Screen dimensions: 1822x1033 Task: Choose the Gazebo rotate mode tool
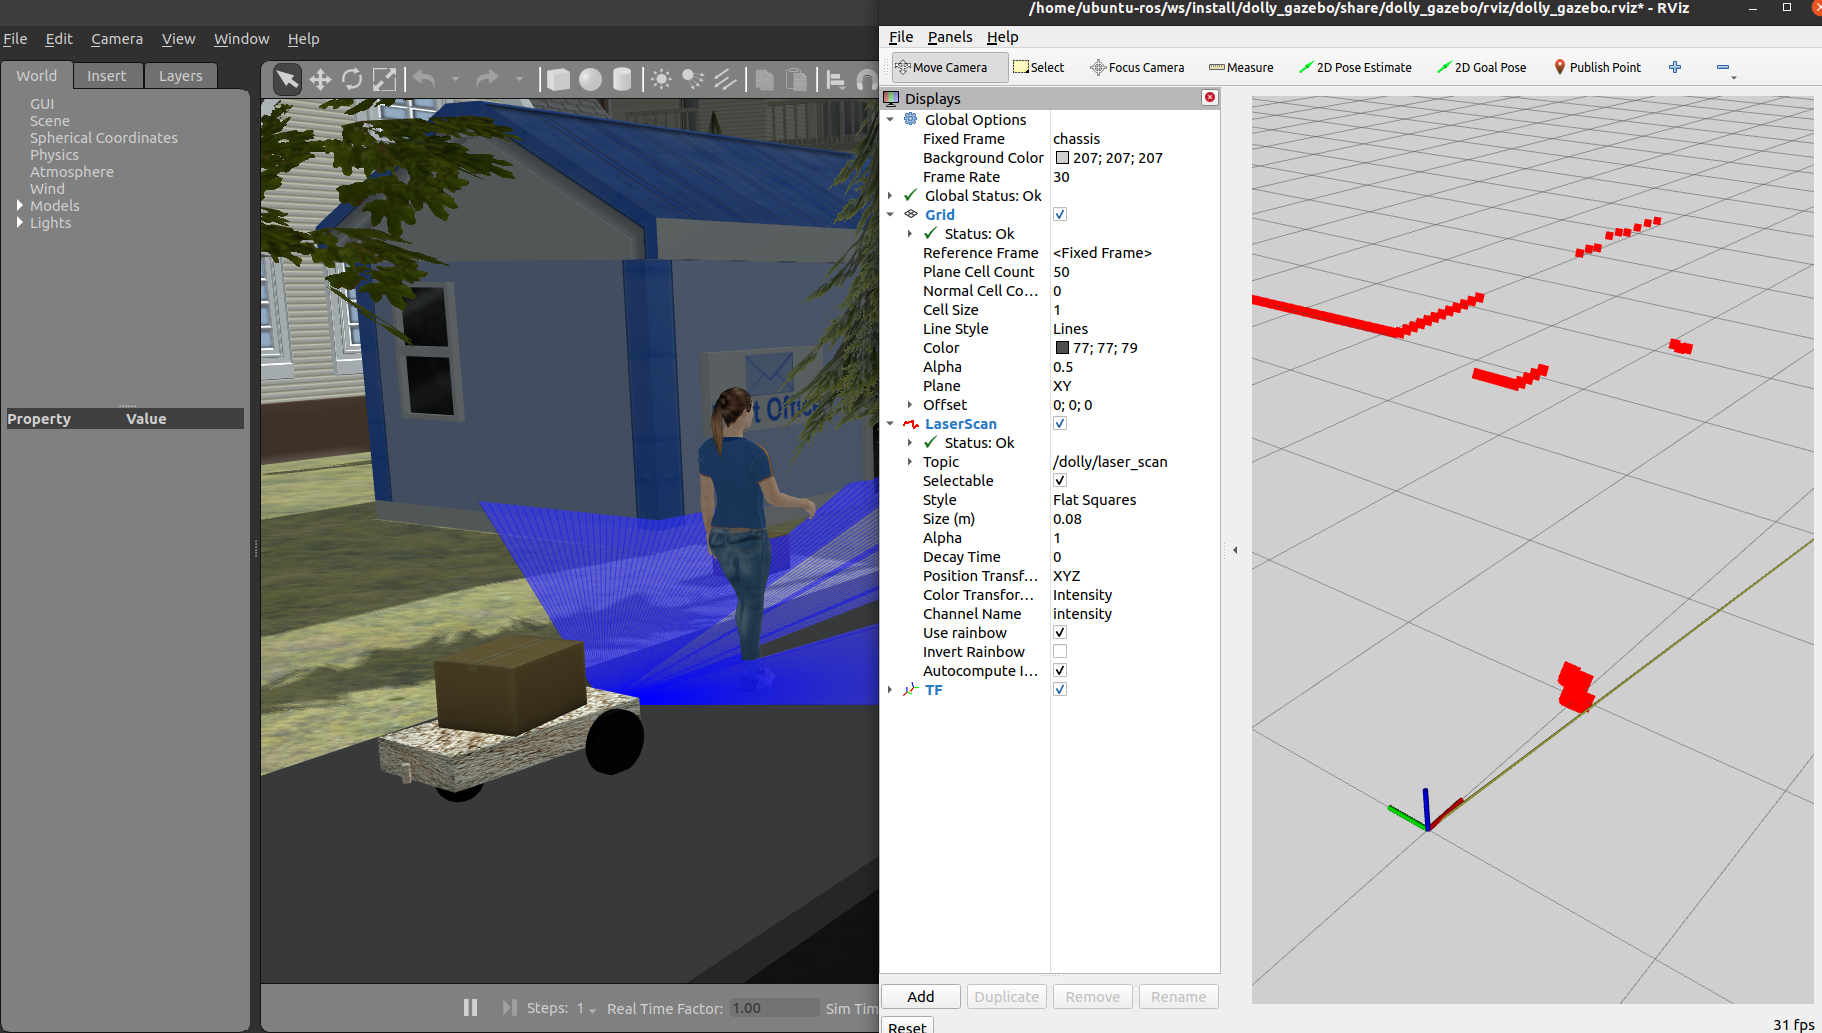(352, 79)
